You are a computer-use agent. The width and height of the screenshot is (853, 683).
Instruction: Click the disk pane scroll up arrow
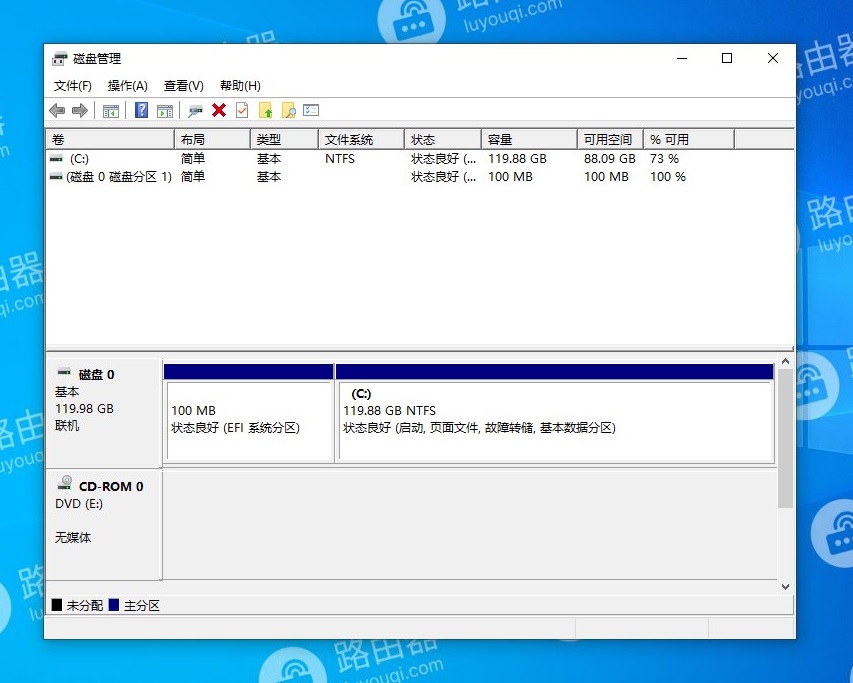[x=785, y=362]
